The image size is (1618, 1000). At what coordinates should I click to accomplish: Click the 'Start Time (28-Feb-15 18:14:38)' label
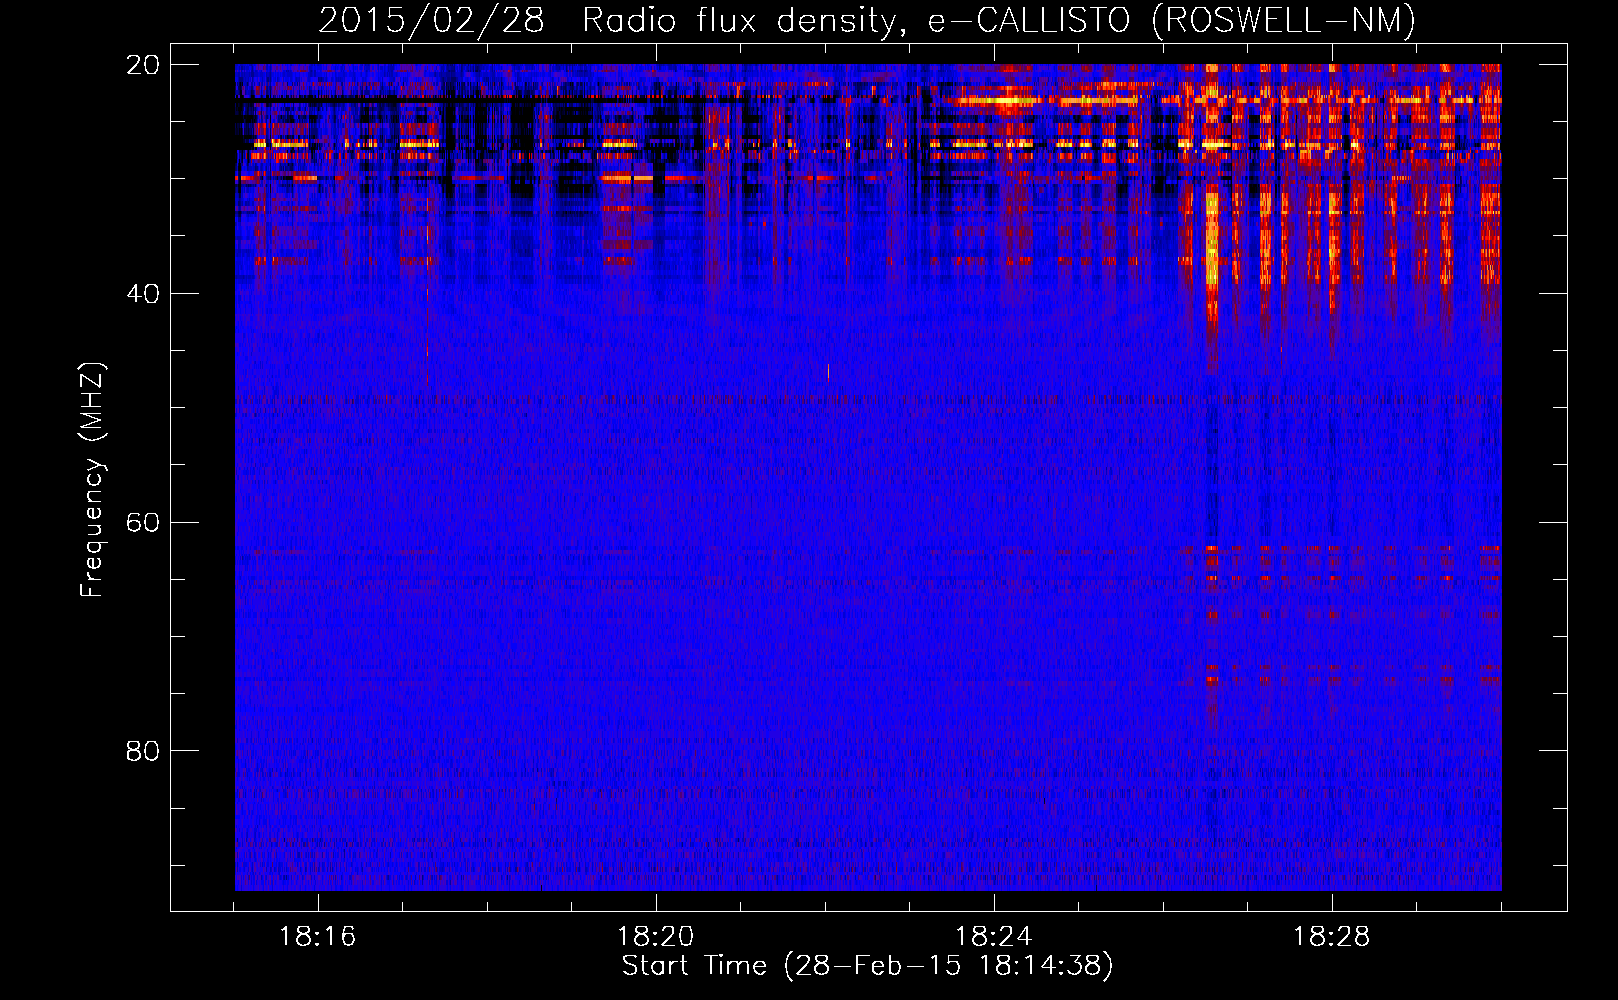(867, 966)
